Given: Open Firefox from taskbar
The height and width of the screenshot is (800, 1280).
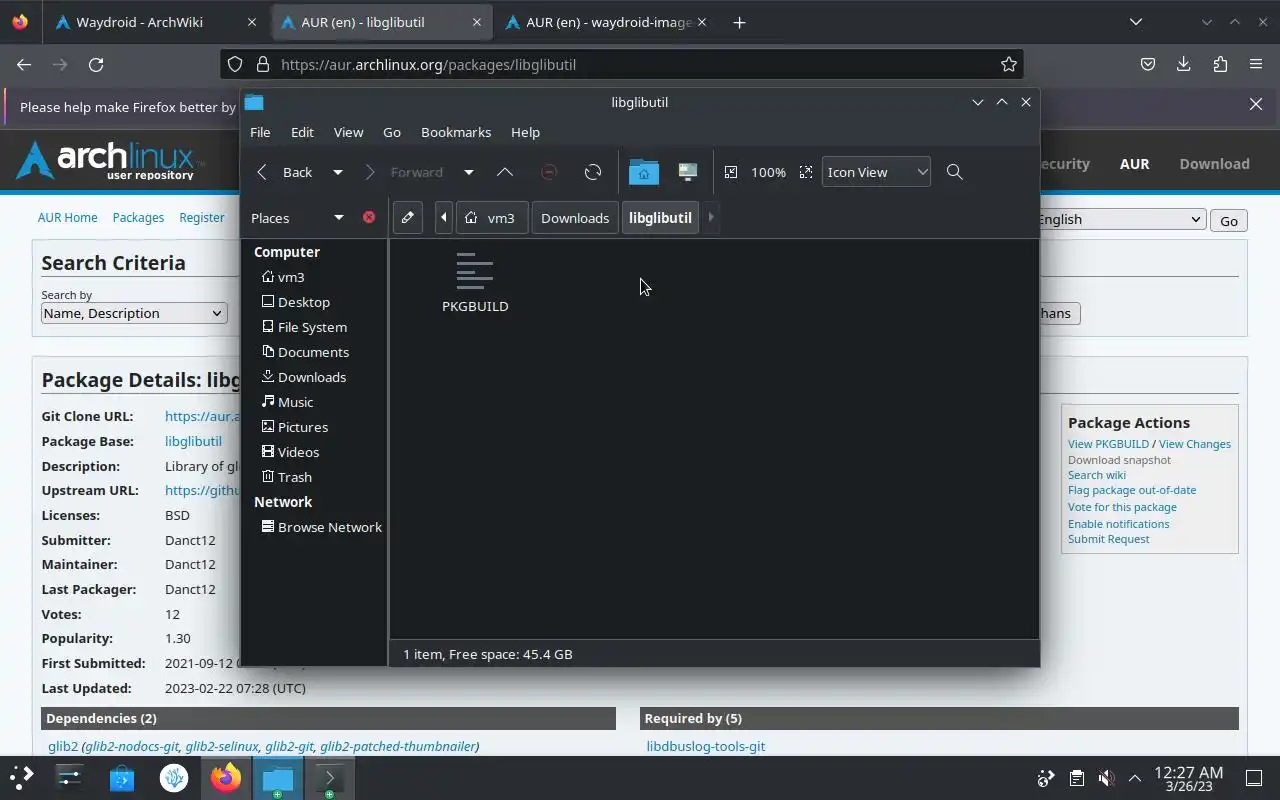Looking at the screenshot, I should 226,778.
